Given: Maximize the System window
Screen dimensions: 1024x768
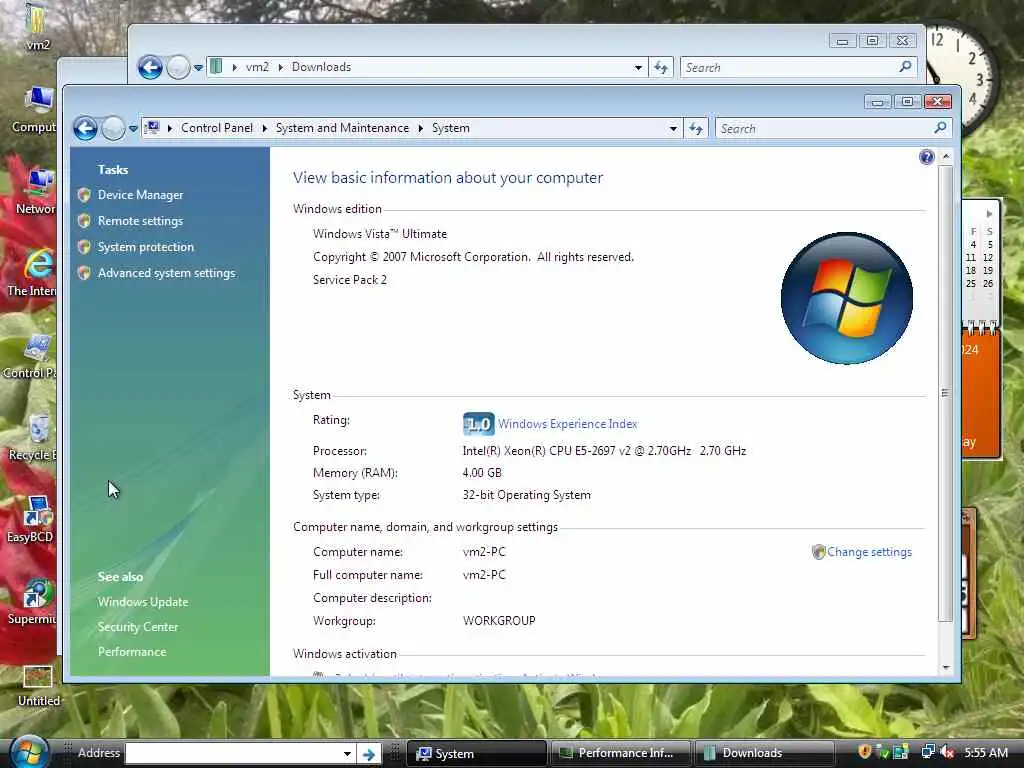Looking at the screenshot, I should point(907,102).
